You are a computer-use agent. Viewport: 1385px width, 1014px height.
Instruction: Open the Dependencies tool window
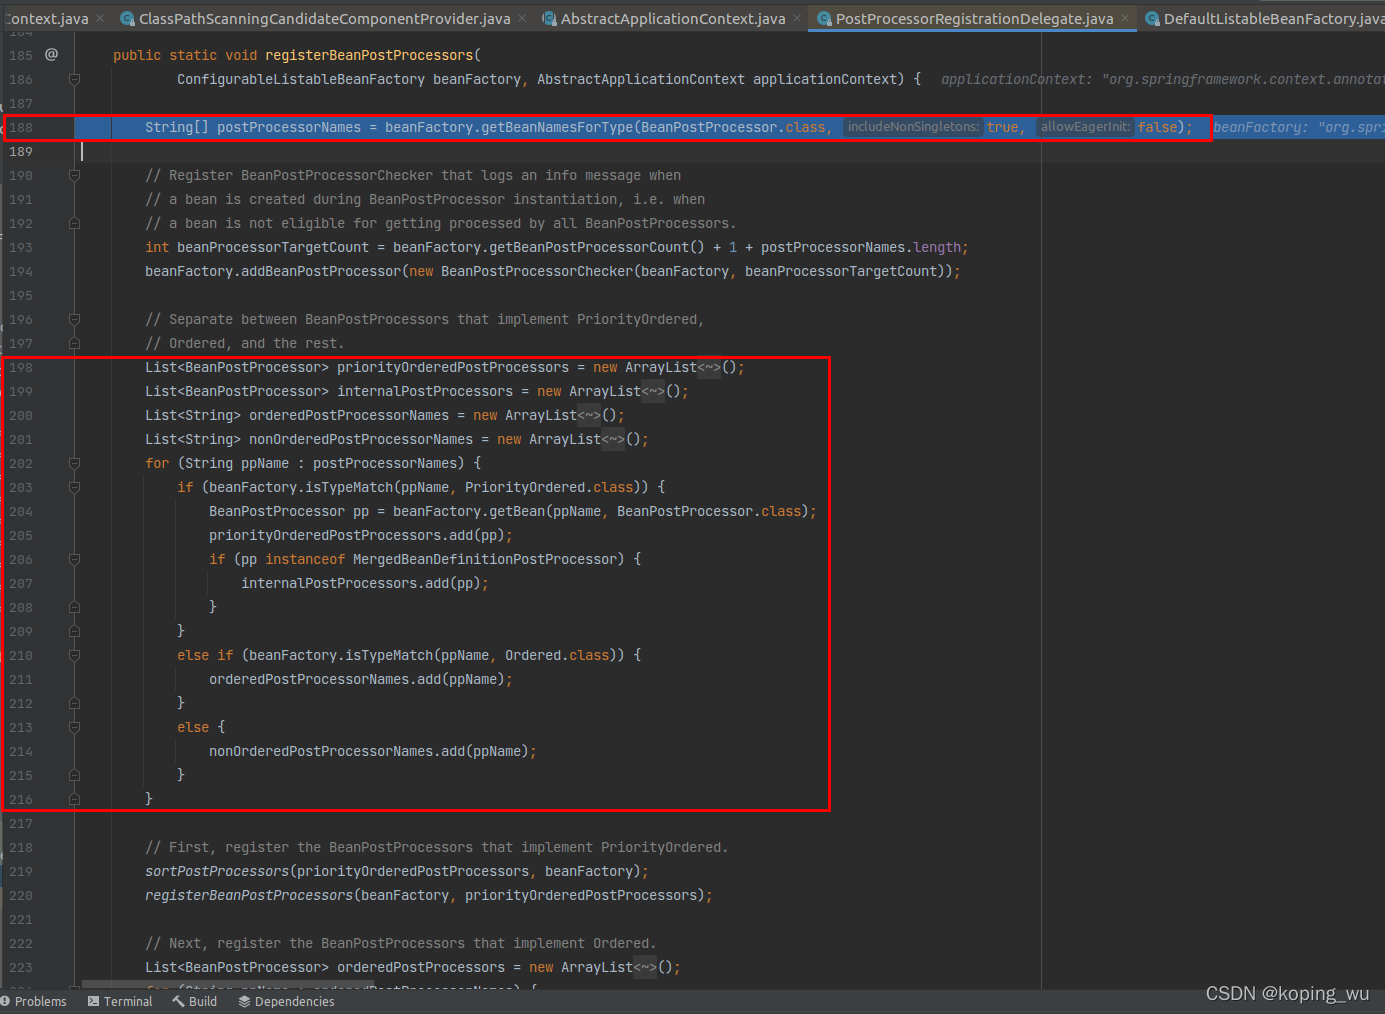(x=286, y=1001)
